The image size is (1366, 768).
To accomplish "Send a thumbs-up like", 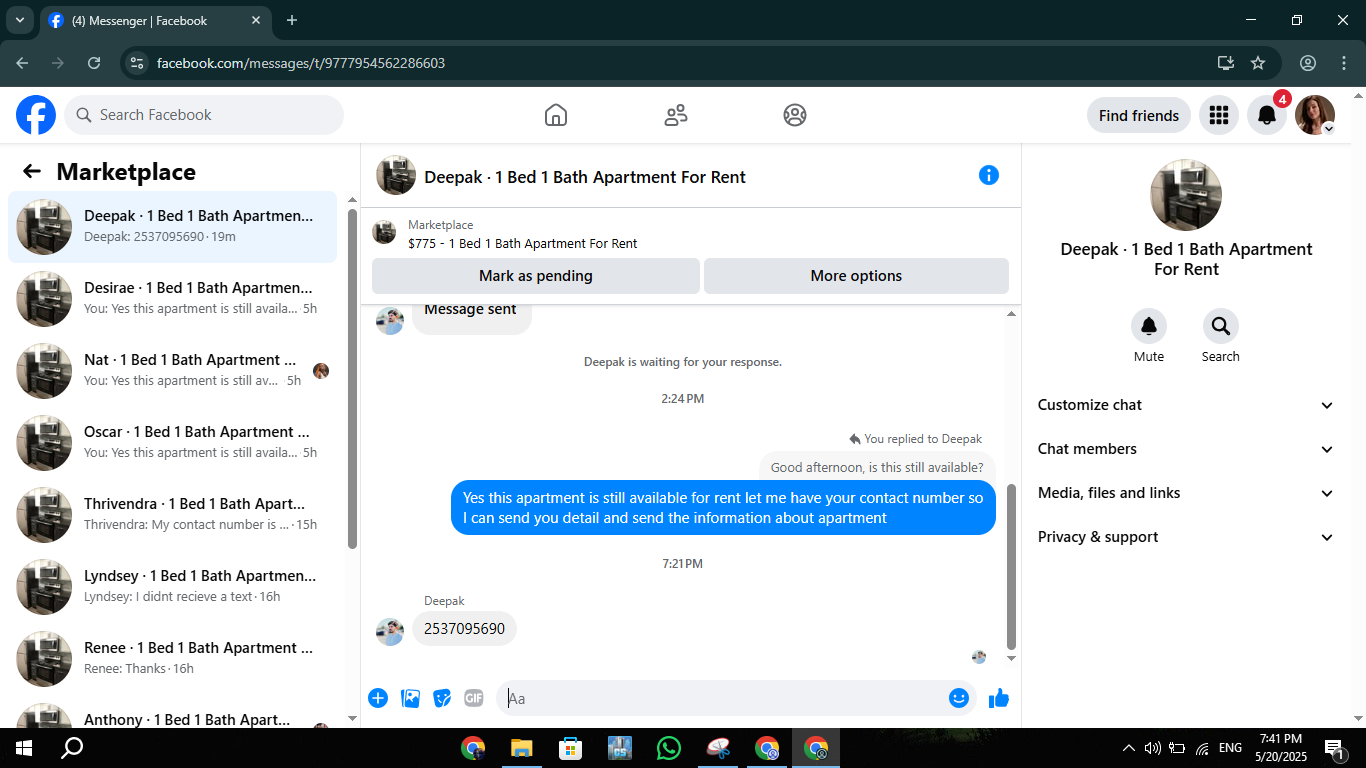I will [999, 698].
